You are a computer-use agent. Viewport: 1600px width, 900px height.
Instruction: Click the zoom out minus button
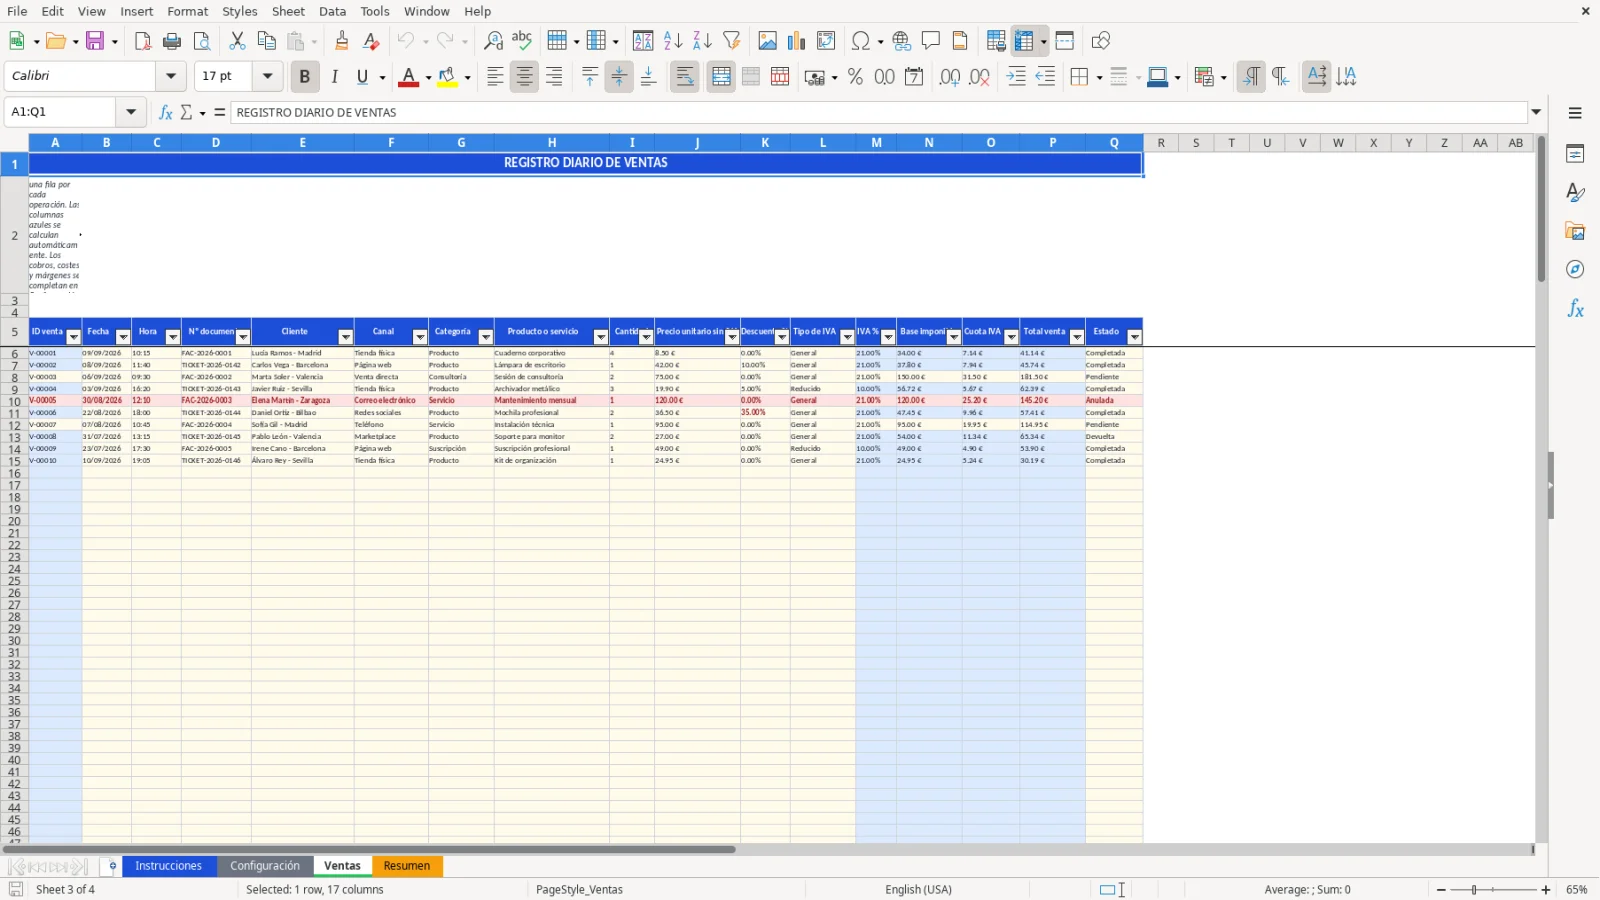1441,890
